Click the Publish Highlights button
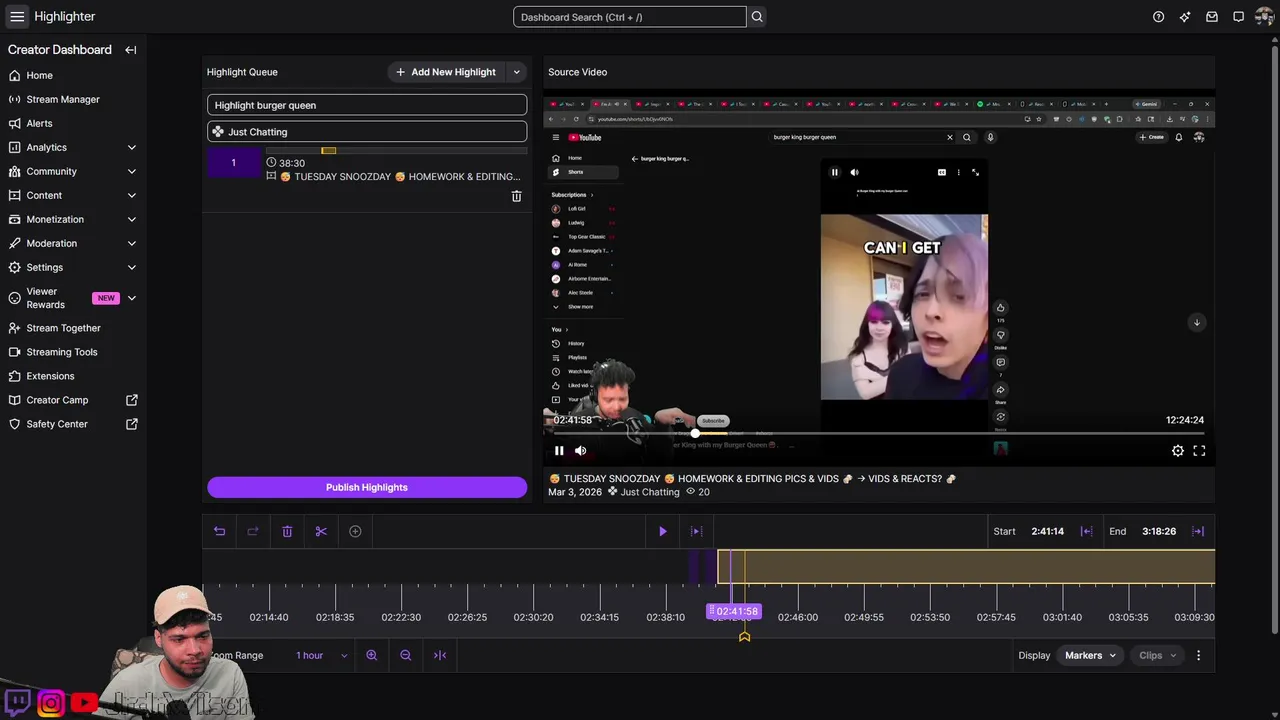 [x=367, y=488]
